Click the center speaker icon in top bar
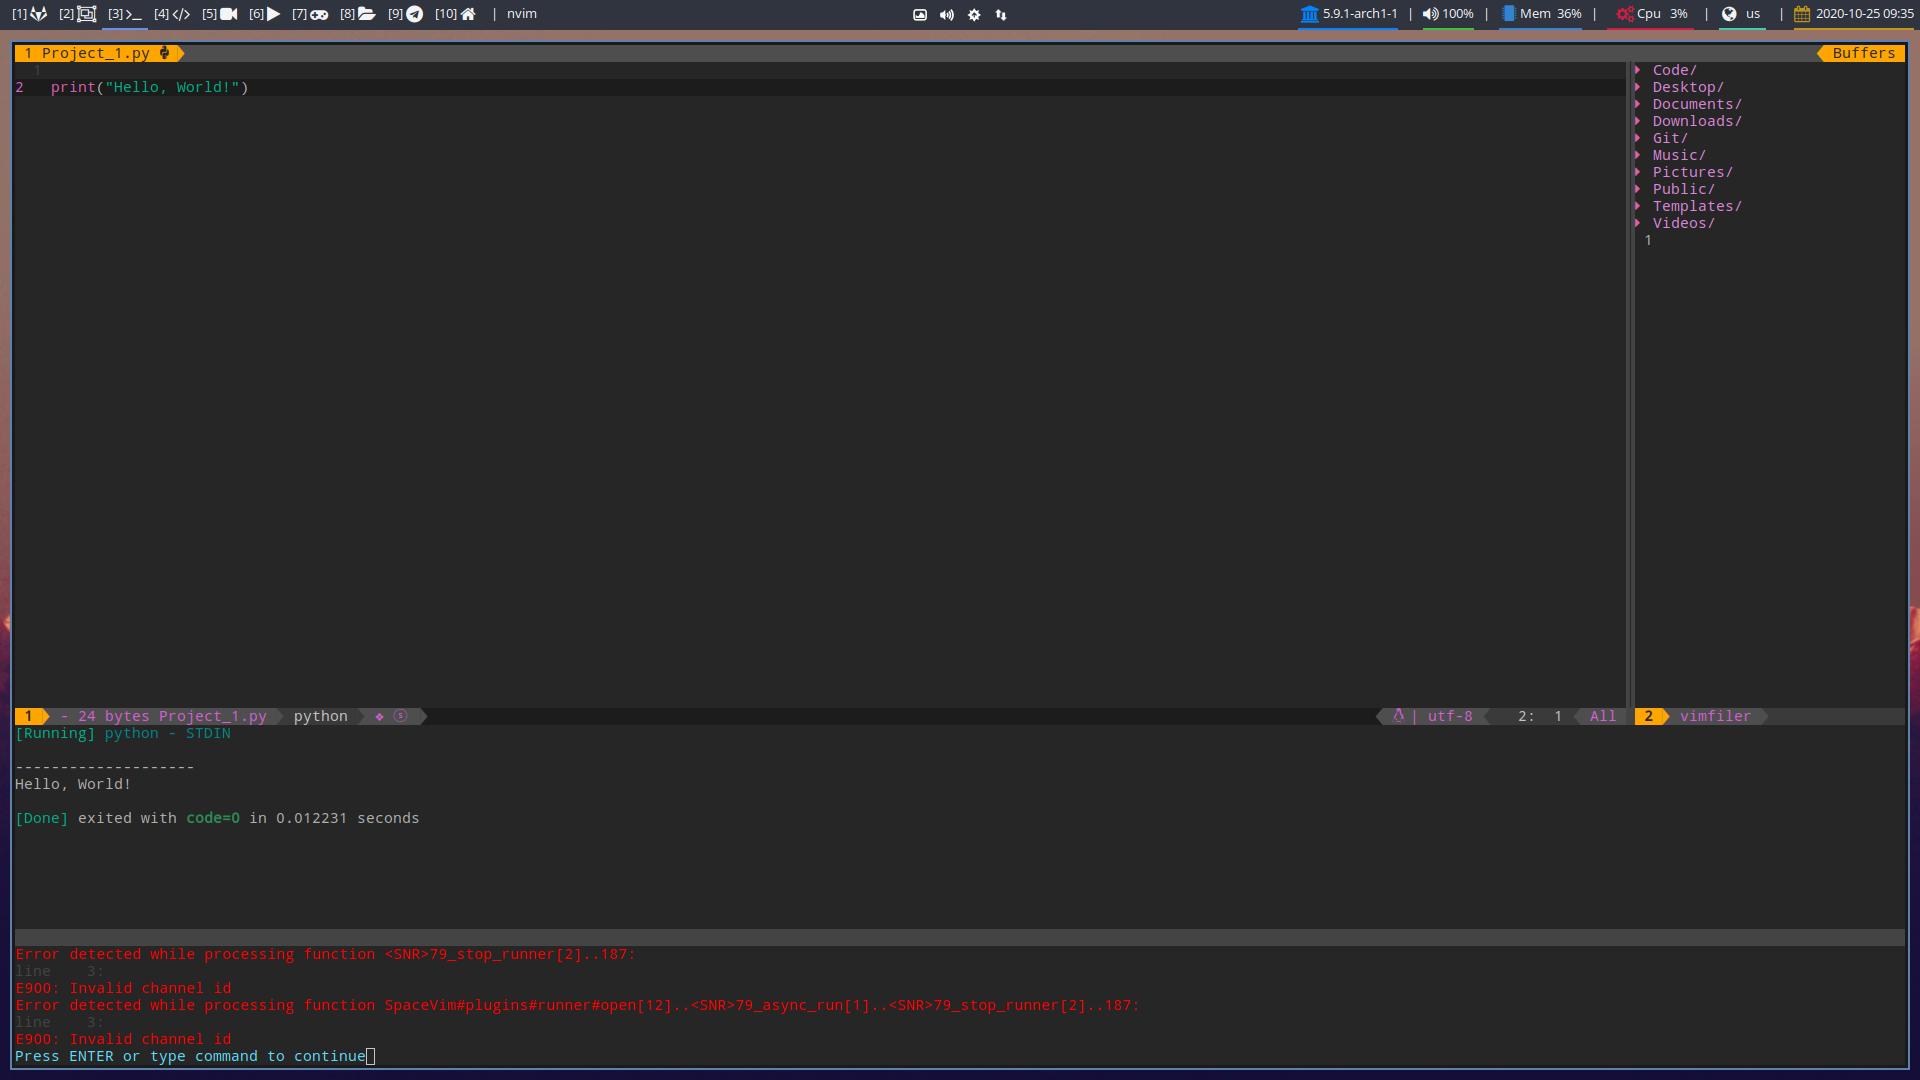Screen dimensions: 1920x1080 click(947, 15)
